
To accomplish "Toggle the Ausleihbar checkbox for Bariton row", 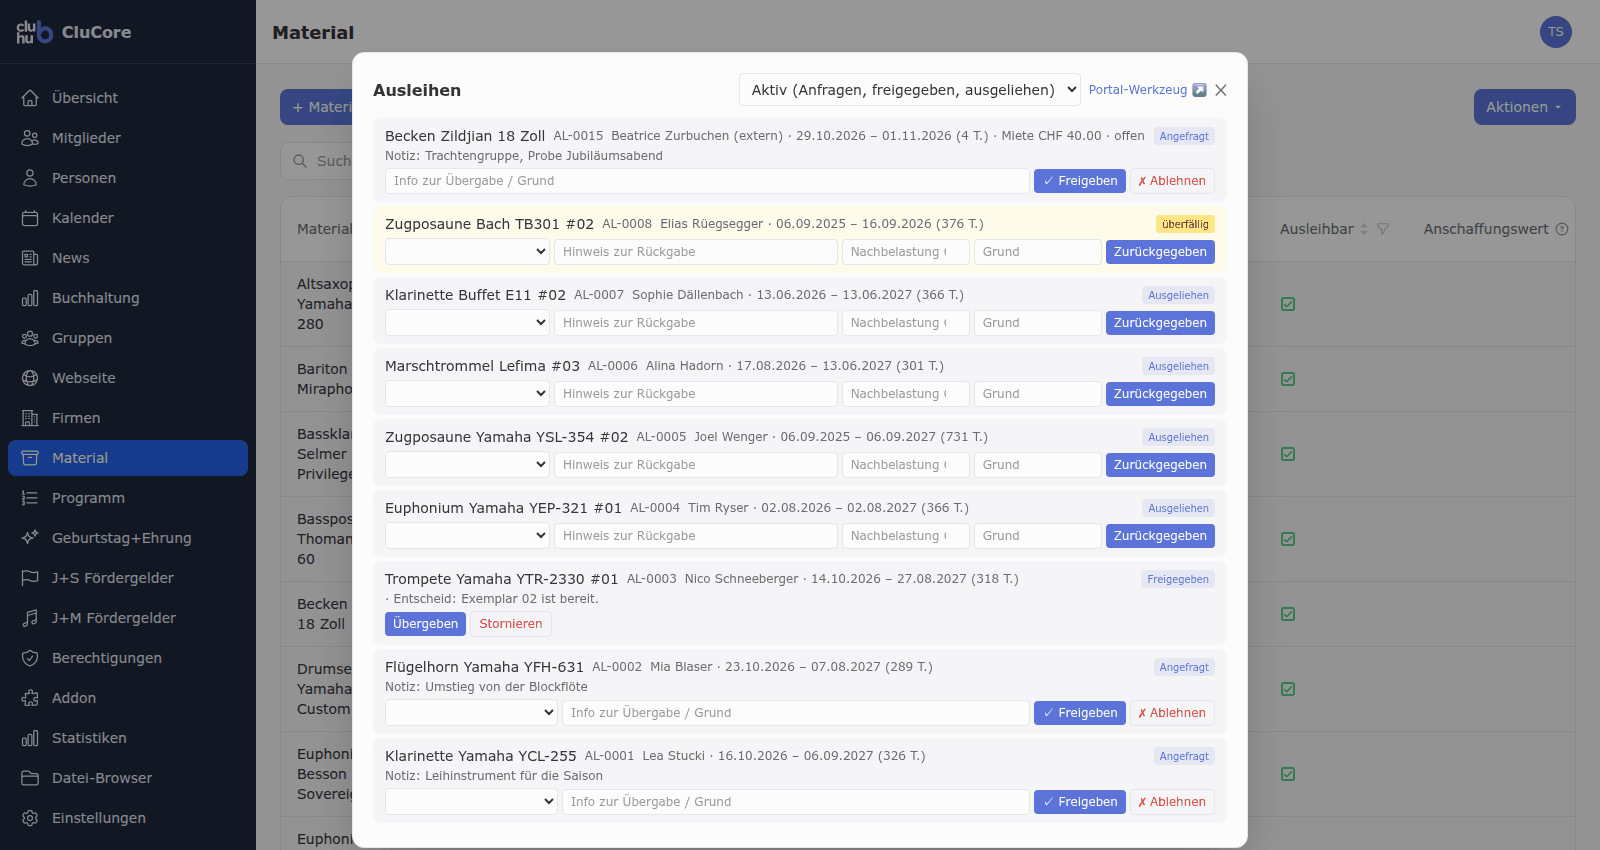I will coord(1288,379).
